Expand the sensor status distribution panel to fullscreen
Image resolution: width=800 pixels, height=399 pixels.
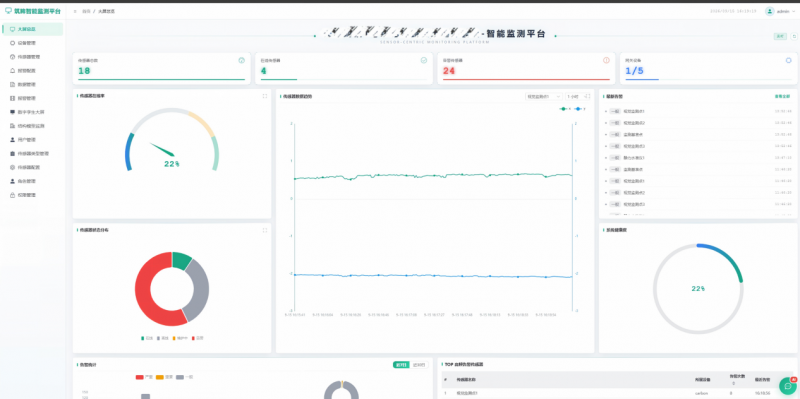pos(265,230)
